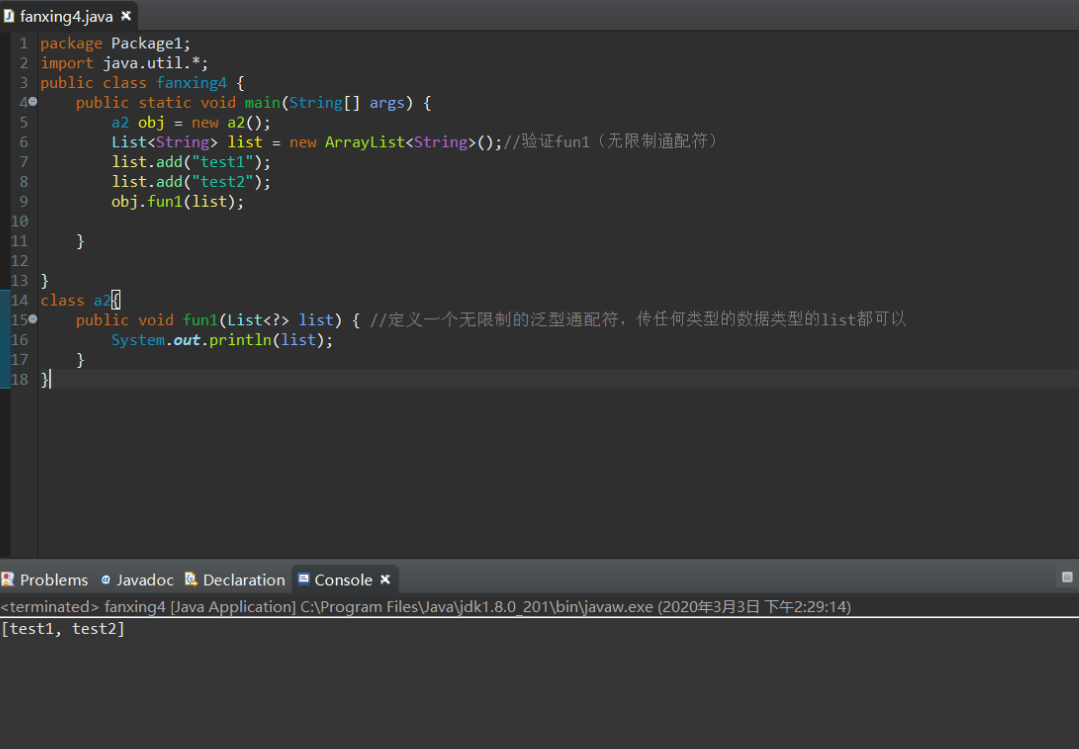This screenshot has width=1079, height=749.
Task: Click the Console view monitor icon
Action: (304, 580)
